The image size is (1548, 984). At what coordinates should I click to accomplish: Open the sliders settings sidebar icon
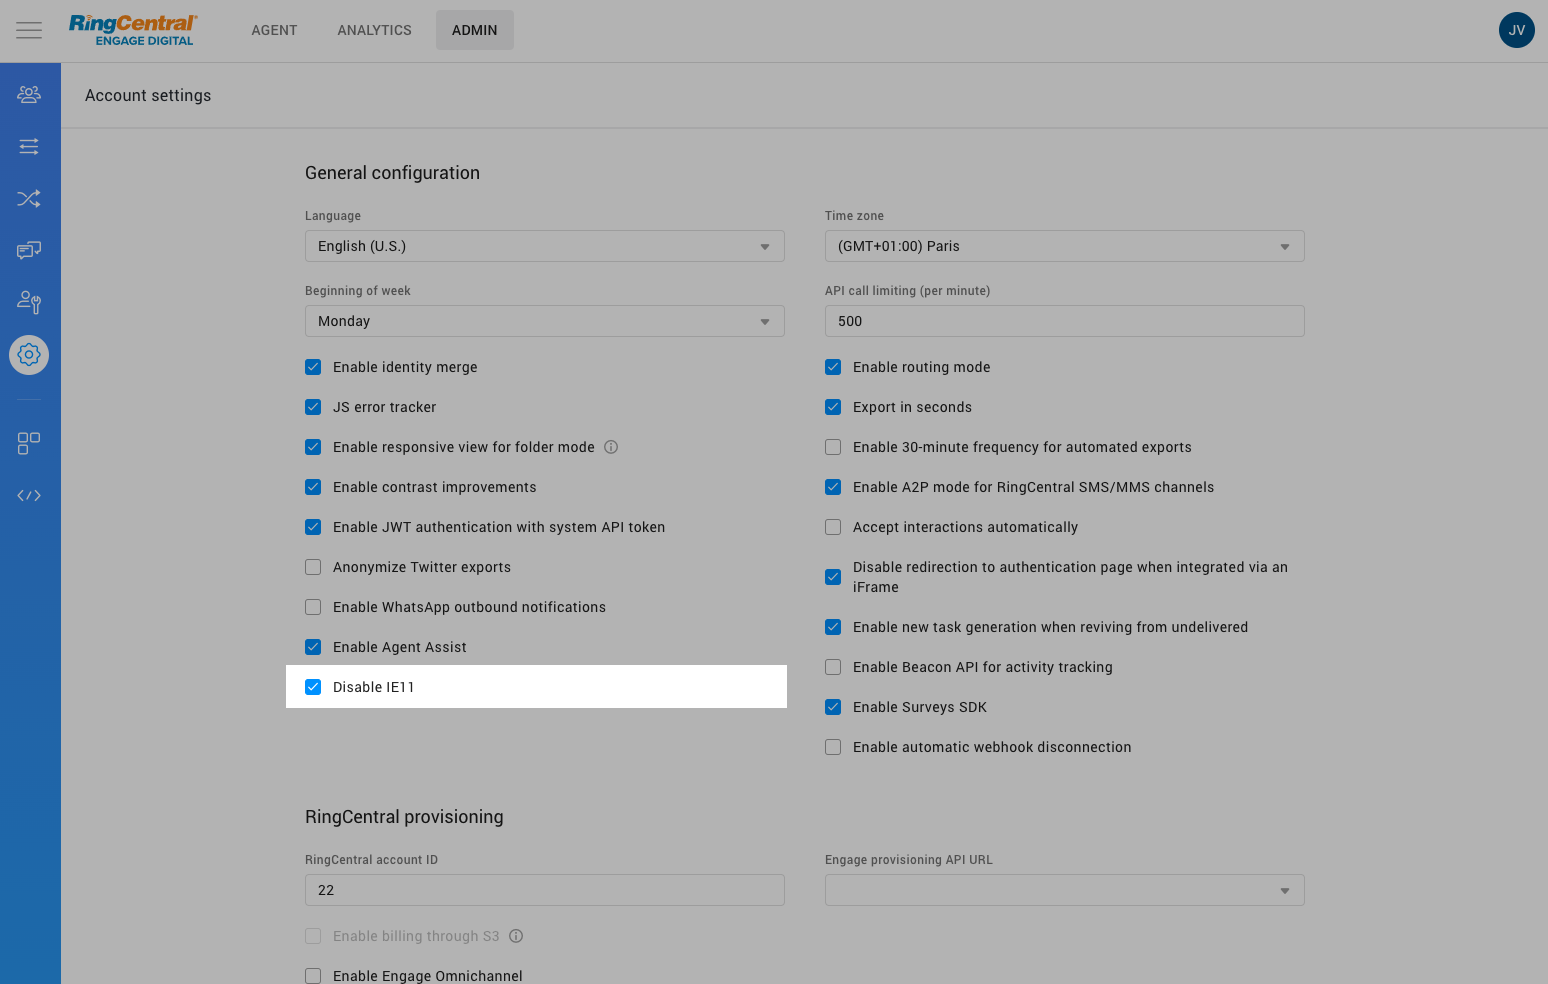pyautogui.click(x=29, y=146)
